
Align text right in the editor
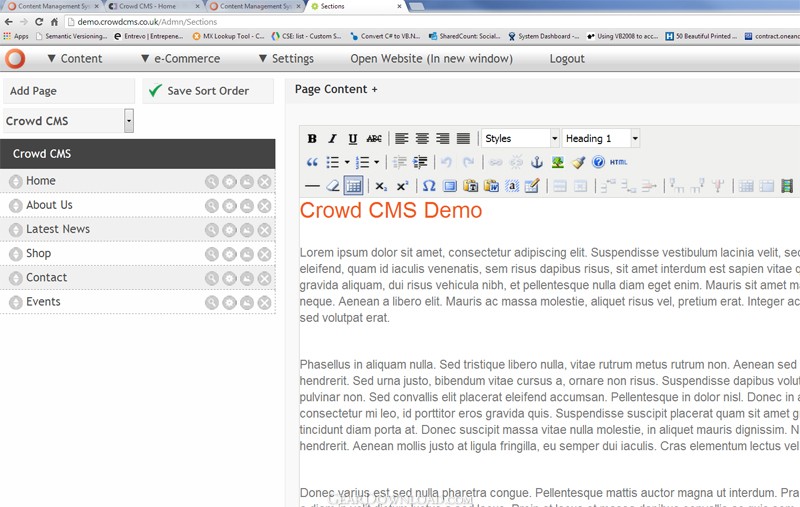(442, 138)
